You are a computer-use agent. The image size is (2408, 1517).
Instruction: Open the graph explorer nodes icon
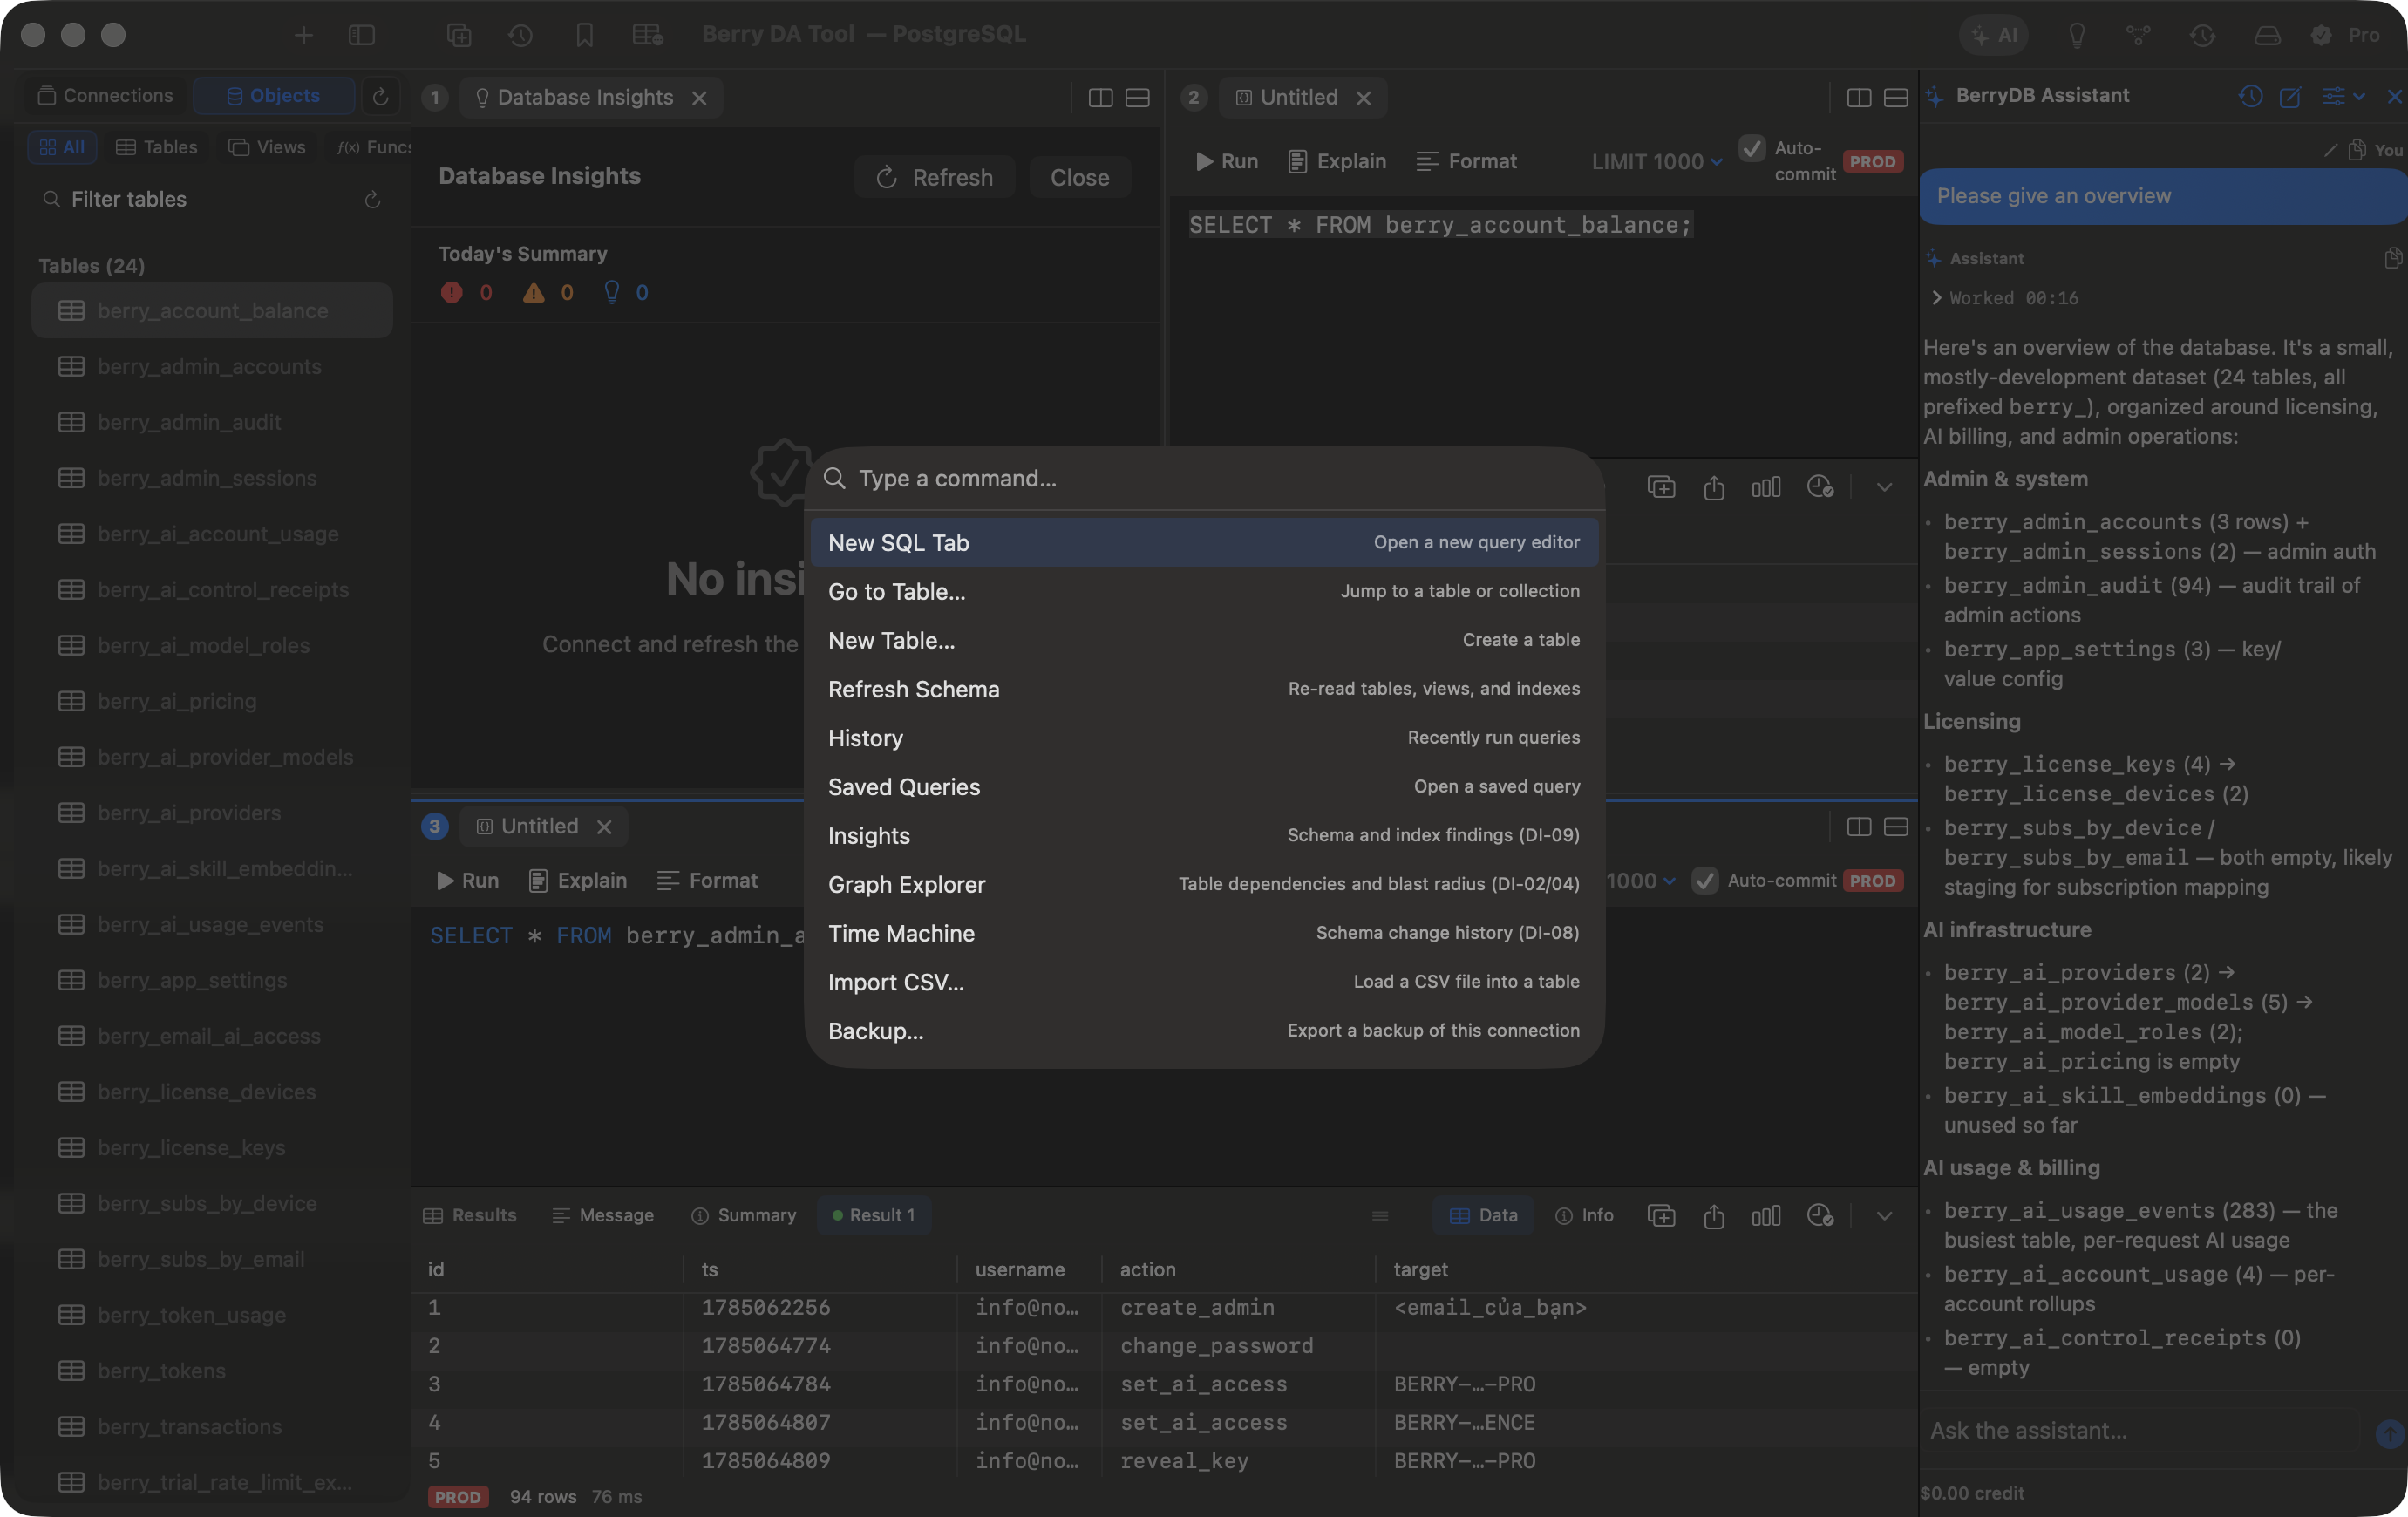[2138, 35]
